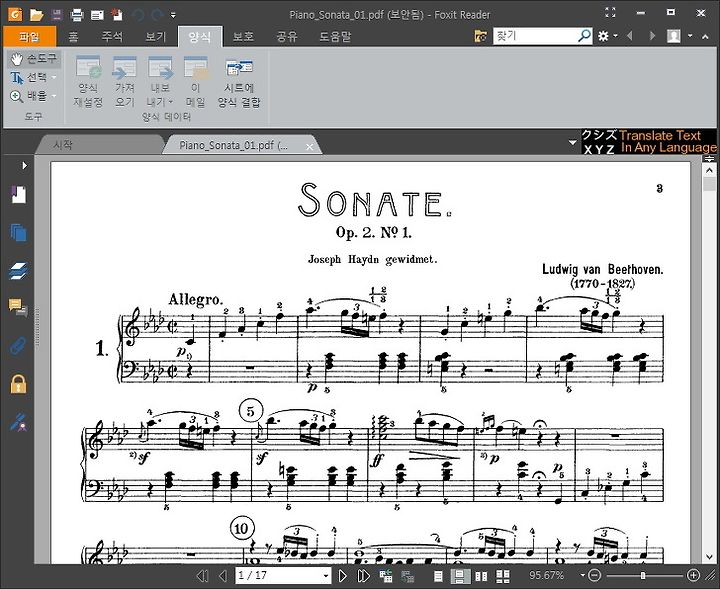The image size is (720, 589).
Task: Switch to the 주석 ribbon tab
Action: (112, 36)
